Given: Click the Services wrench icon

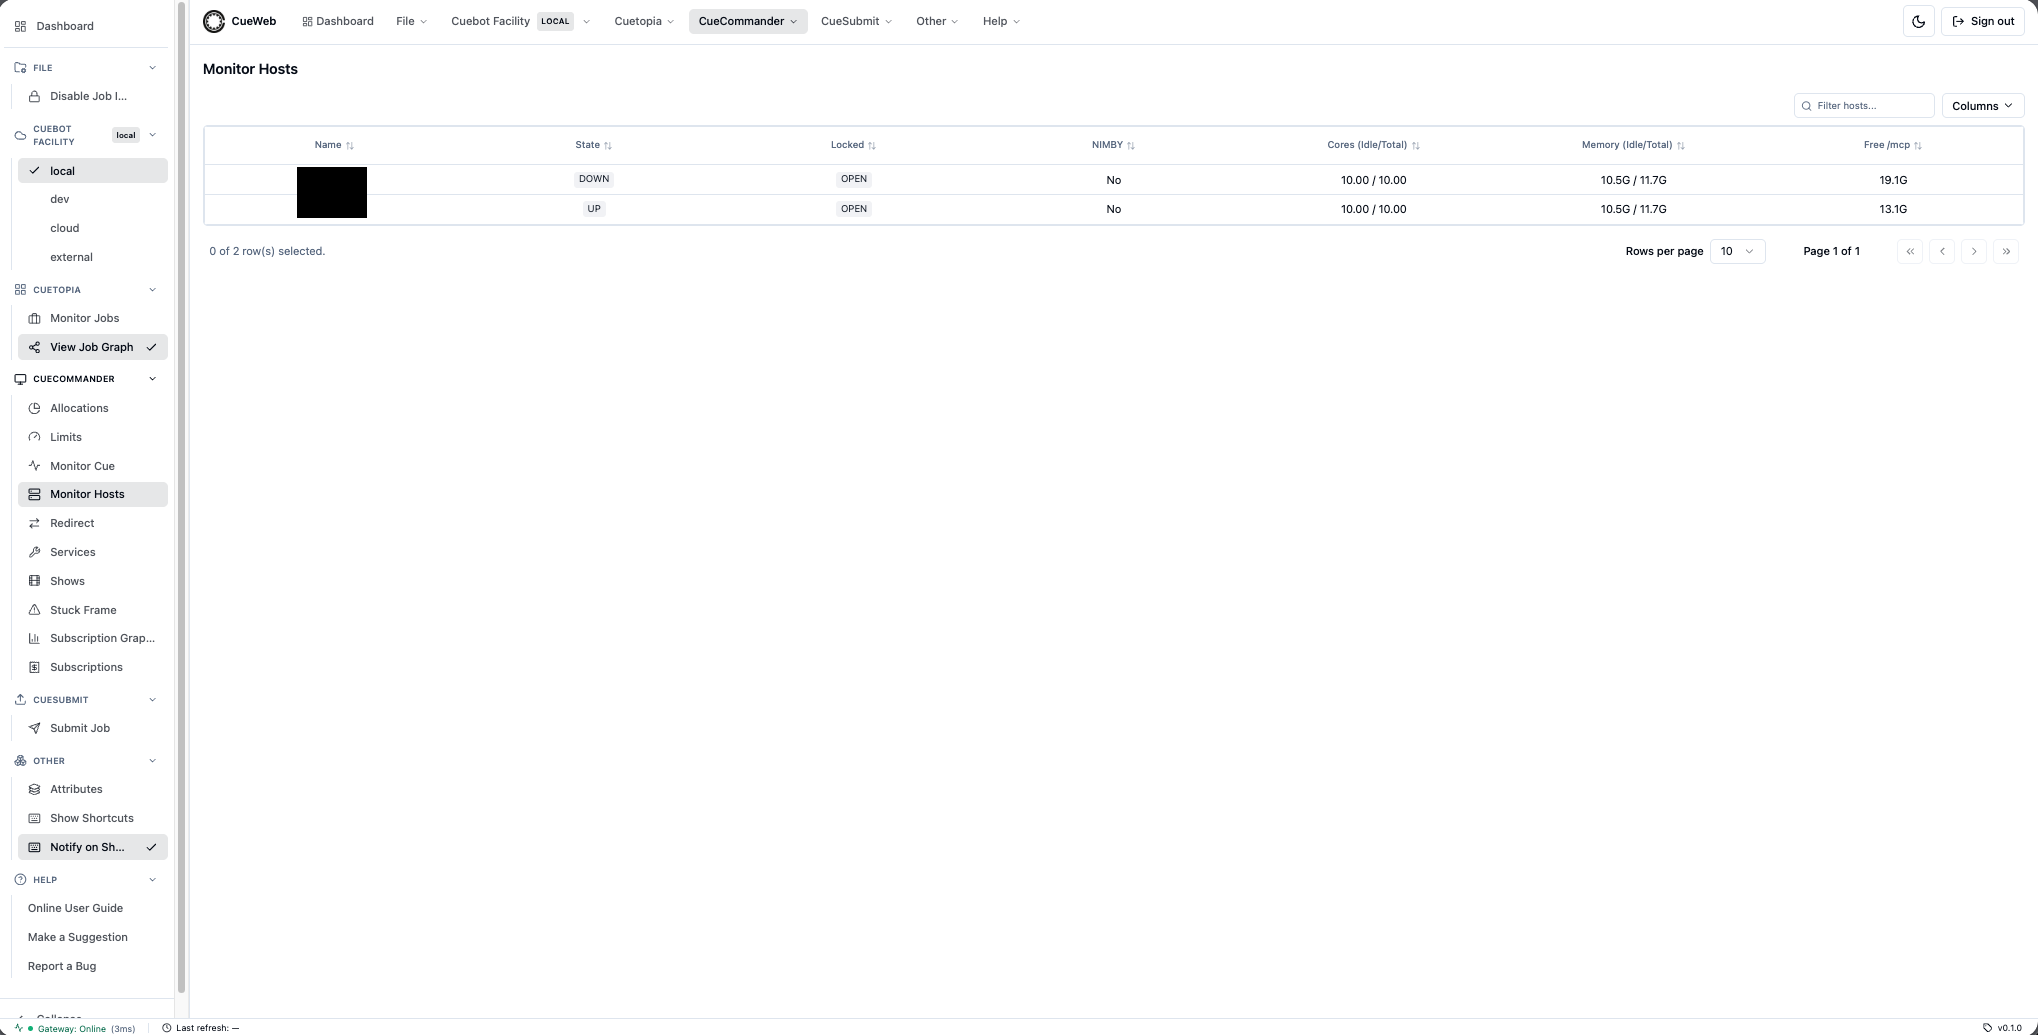Looking at the screenshot, I should 34,552.
